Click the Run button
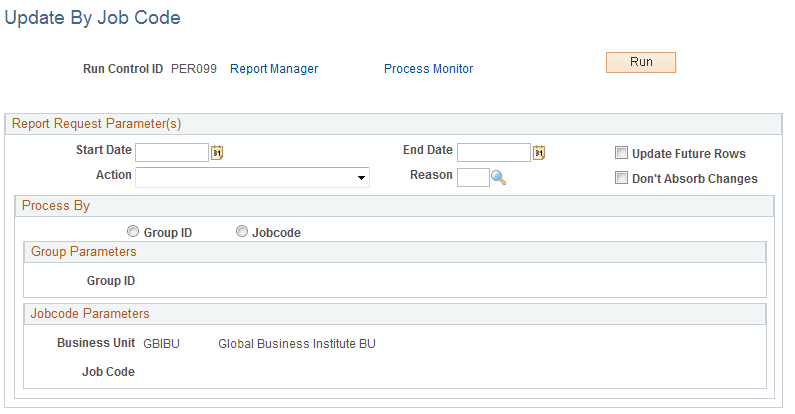795x414 pixels. (x=641, y=62)
